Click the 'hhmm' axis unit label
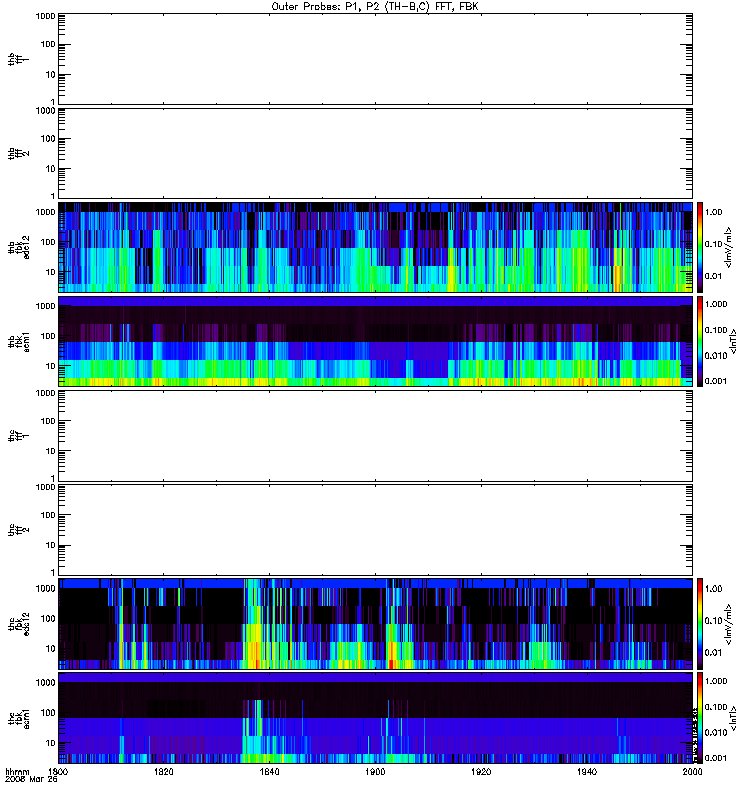750x800 pixels. (17, 771)
